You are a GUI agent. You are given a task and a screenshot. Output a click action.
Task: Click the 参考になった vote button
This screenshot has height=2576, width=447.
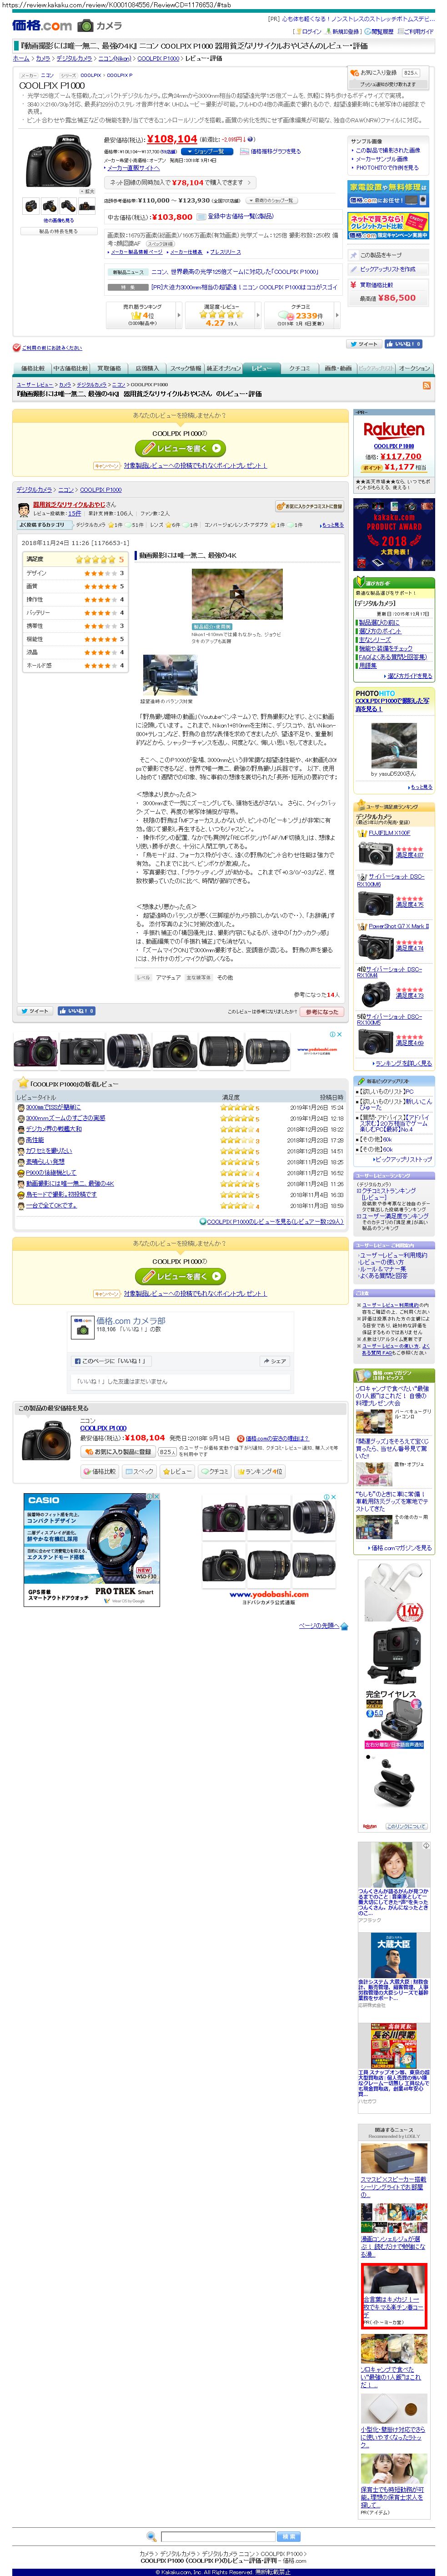(322, 1011)
